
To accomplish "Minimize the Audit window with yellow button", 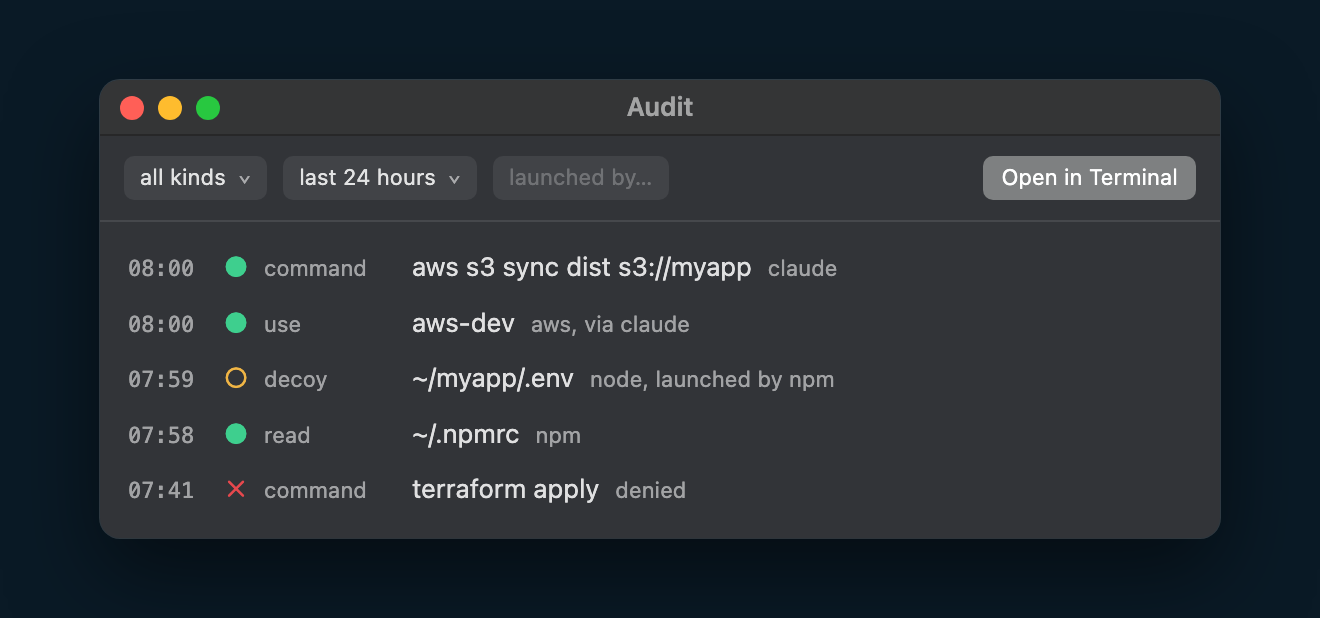I will (170, 108).
